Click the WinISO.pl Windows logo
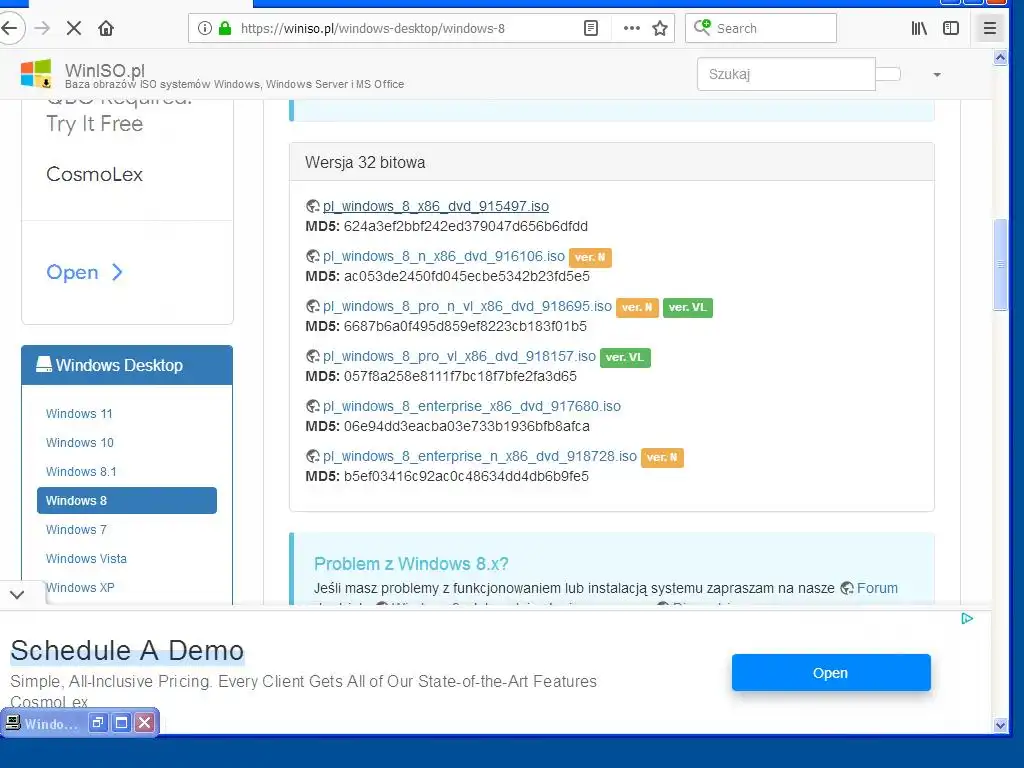This screenshot has width=1024, height=768. point(36,73)
